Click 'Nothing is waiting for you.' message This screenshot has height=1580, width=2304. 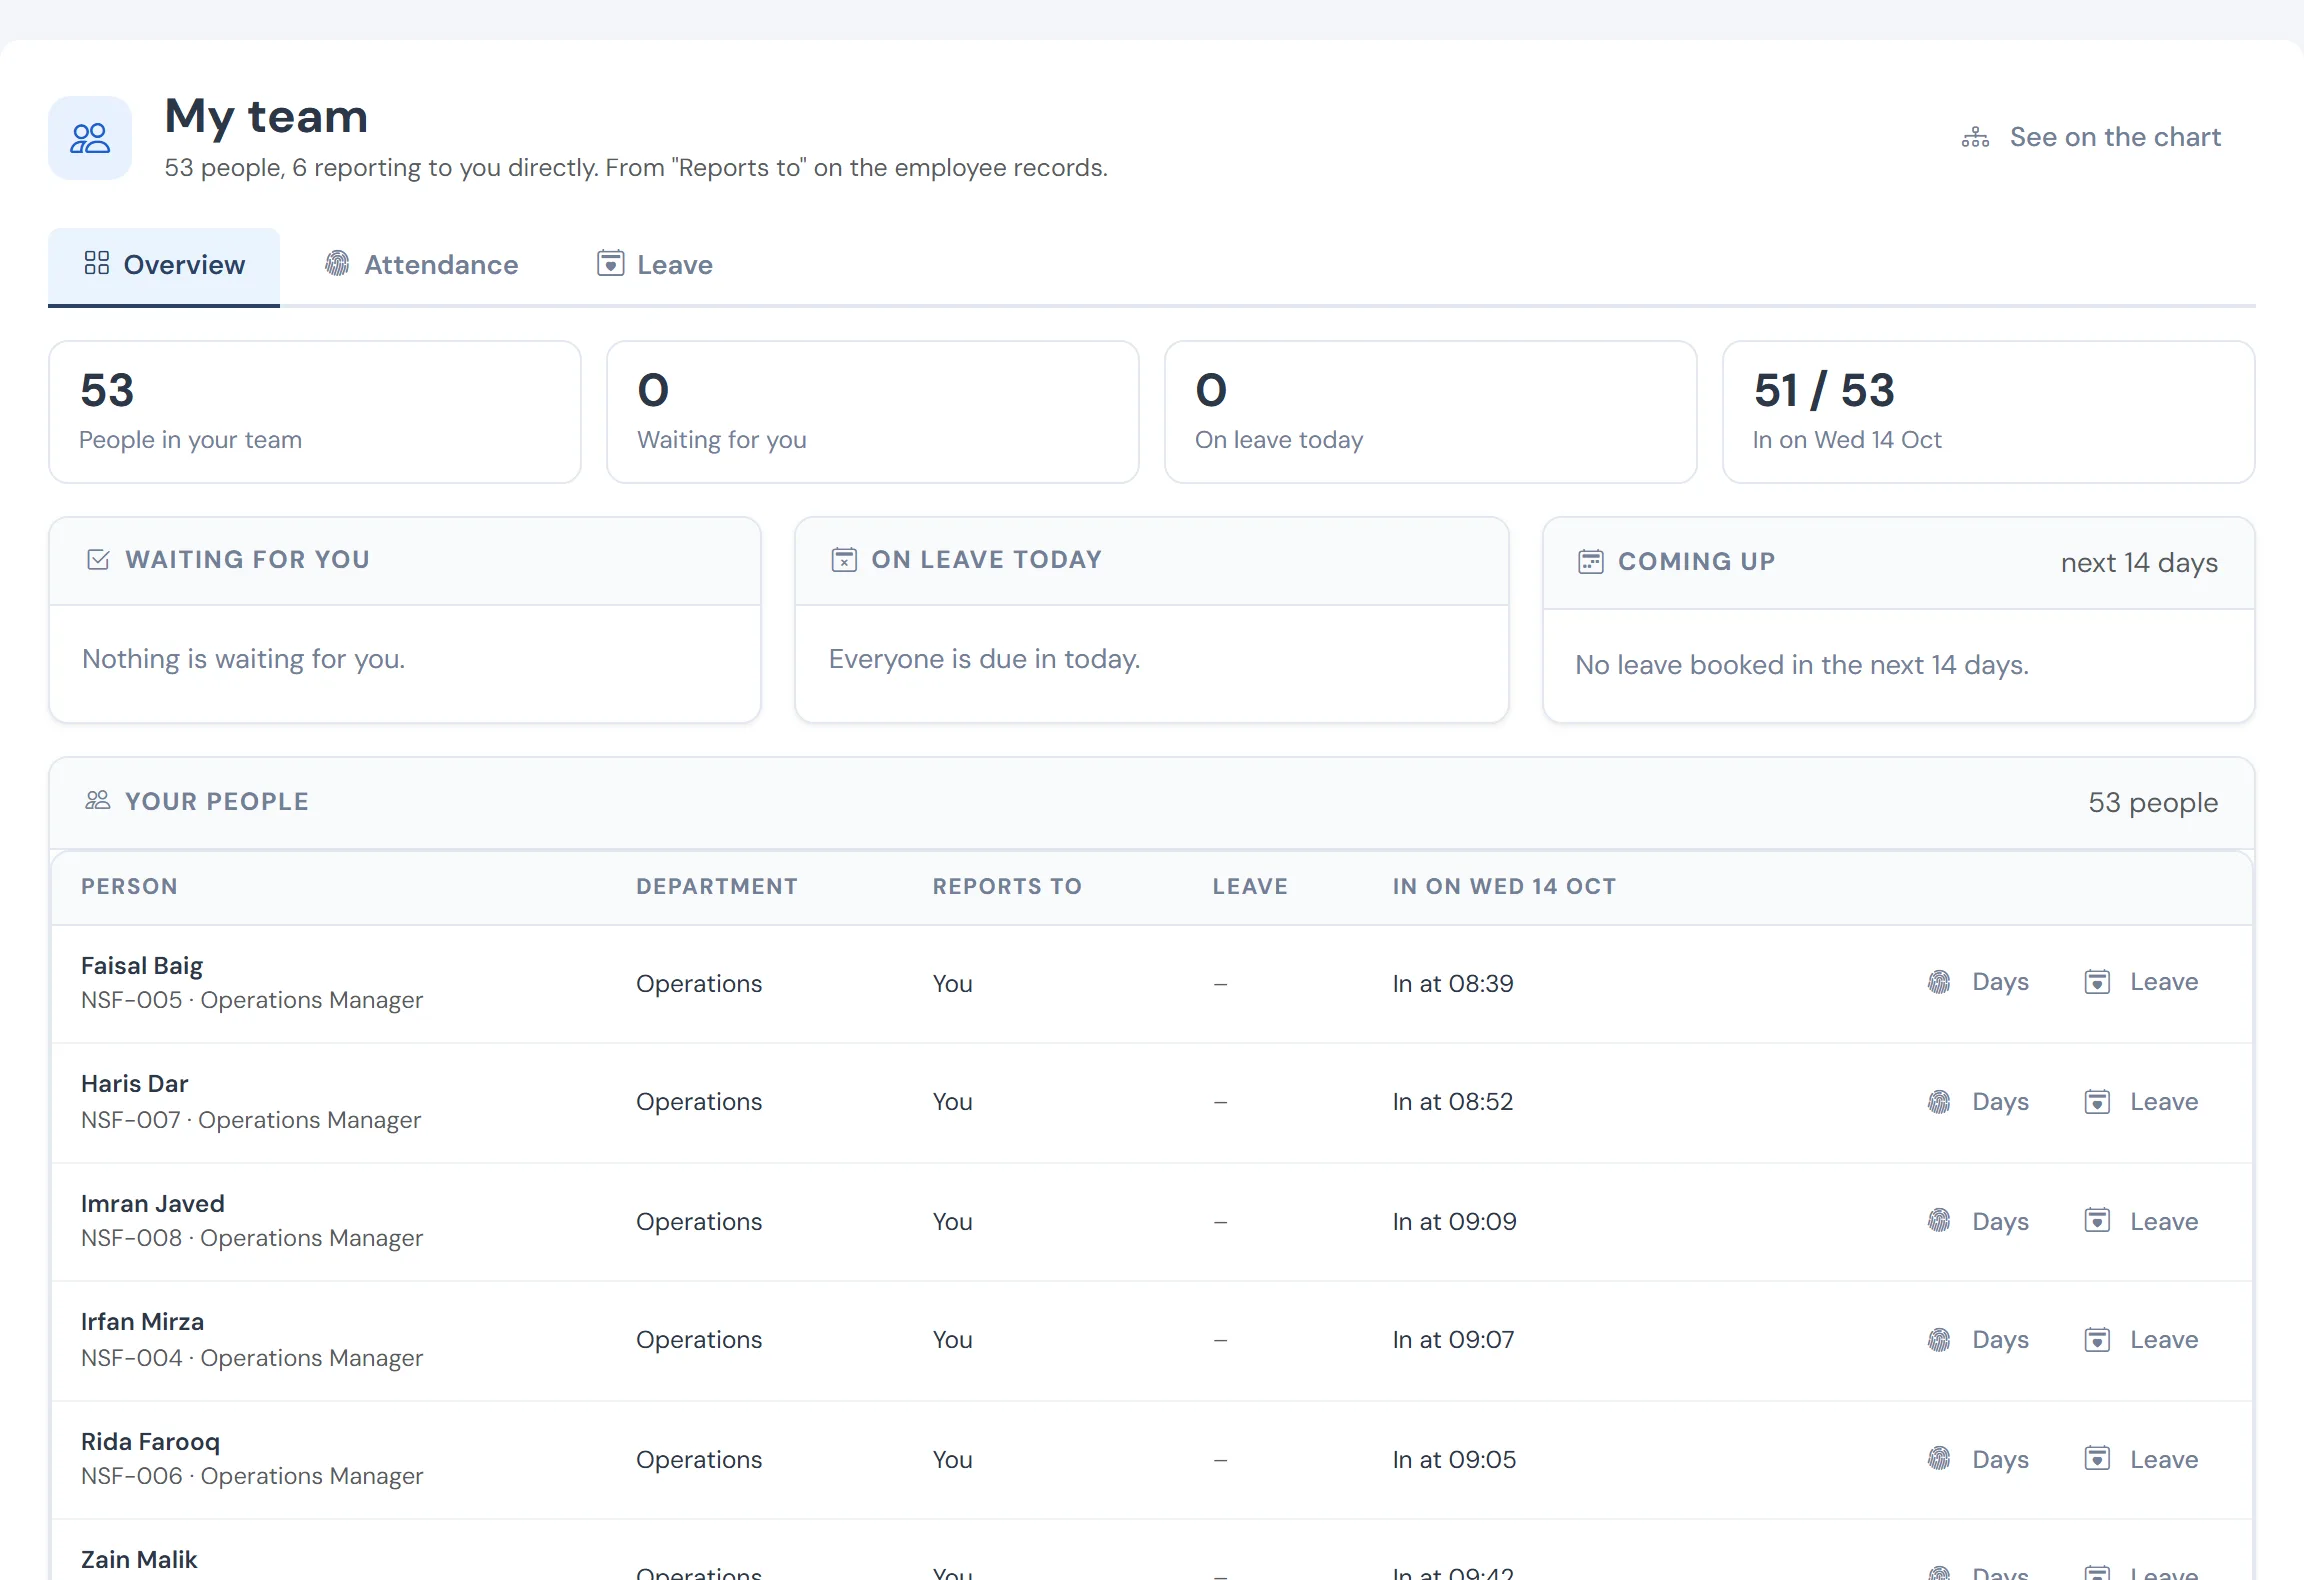[x=244, y=659]
